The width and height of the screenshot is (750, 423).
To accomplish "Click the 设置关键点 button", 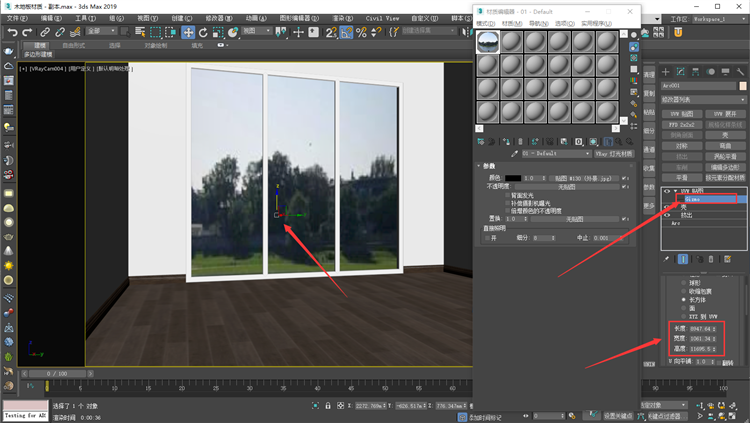I will coord(618,415).
